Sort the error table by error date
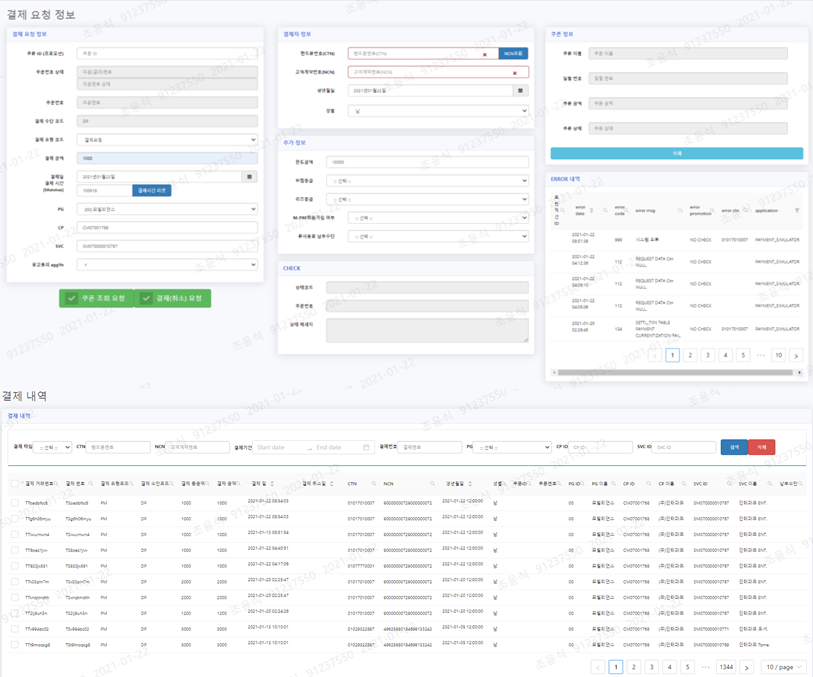813x677 pixels. coord(591,210)
